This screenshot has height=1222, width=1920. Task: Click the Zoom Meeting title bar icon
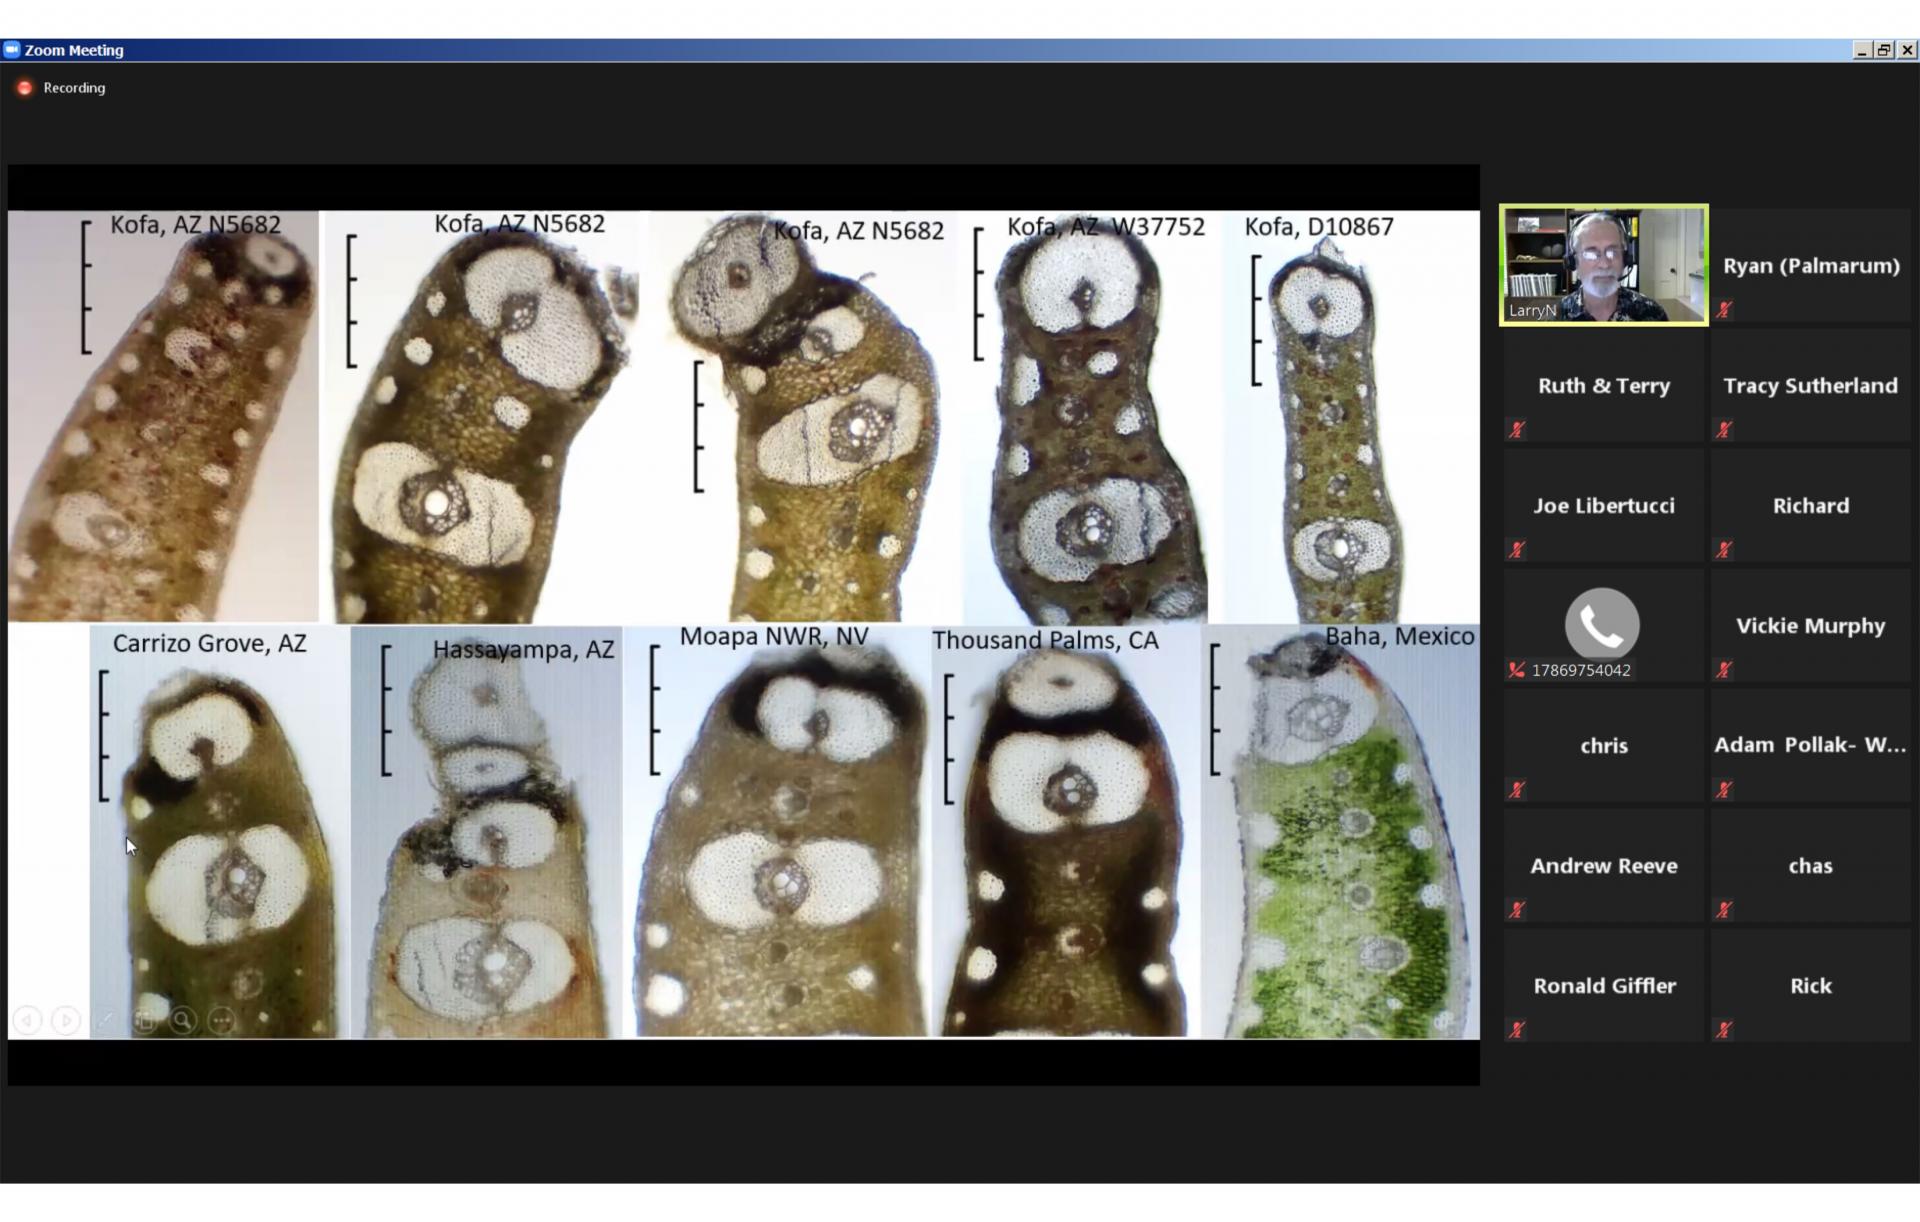coord(12,49)
